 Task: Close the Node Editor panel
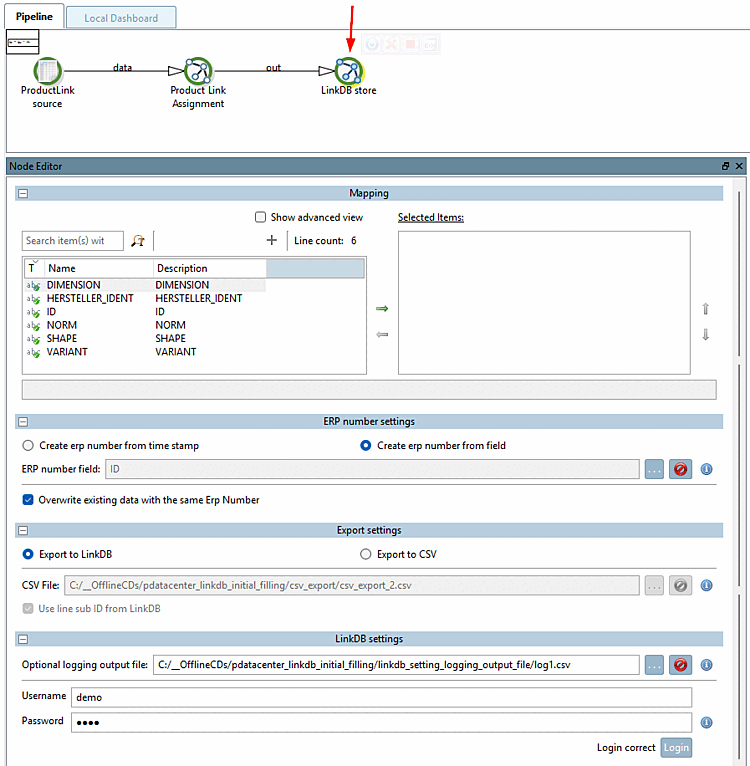739,166
